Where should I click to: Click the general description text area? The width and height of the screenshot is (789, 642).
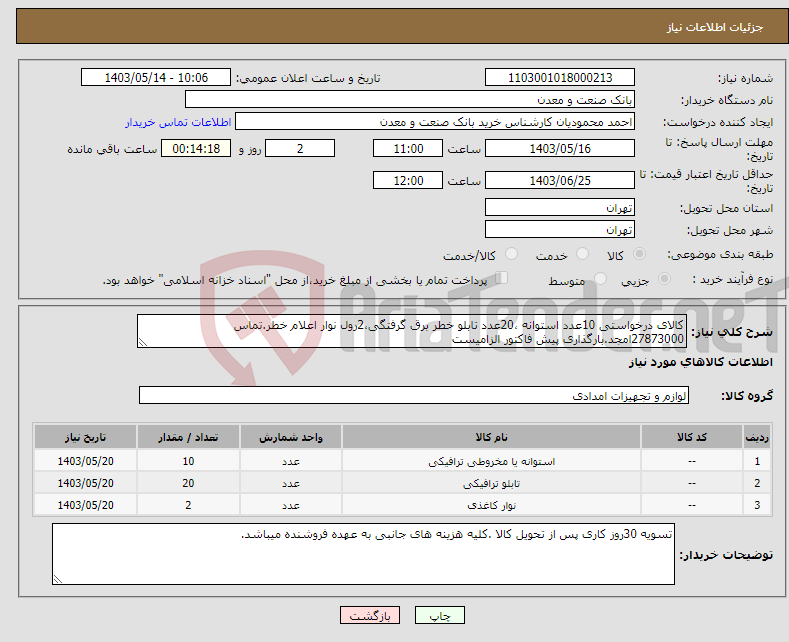click(x=412, y=331)
